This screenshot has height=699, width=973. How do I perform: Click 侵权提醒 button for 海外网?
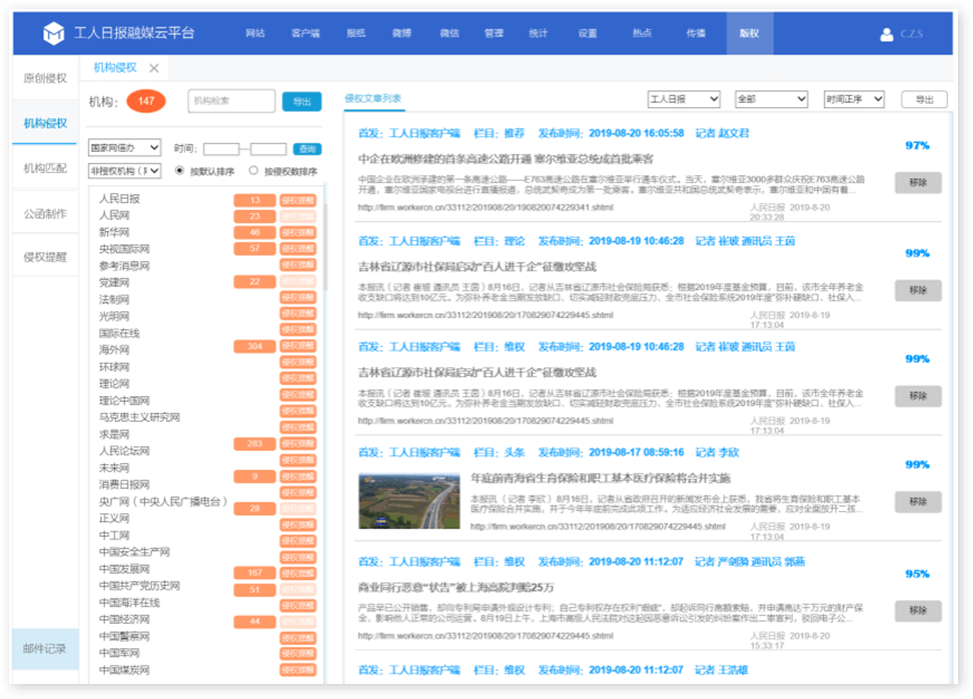click(298, 346)
